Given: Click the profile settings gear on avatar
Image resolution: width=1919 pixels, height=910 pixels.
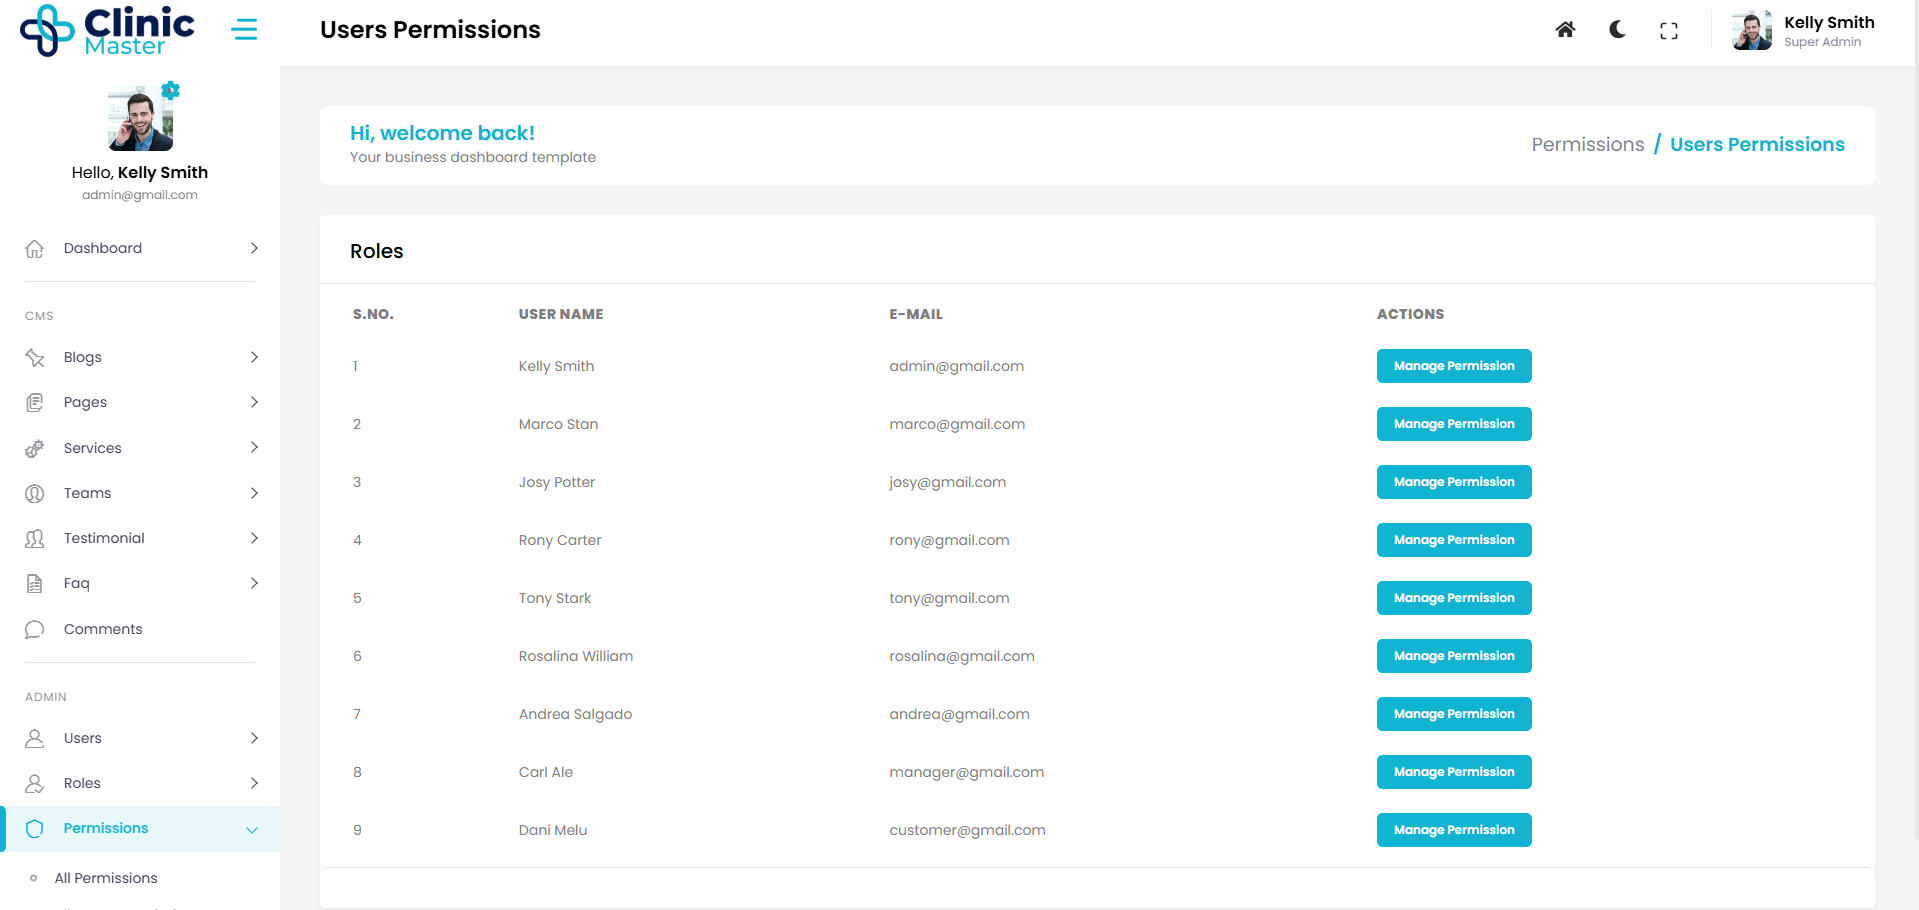Looking at the screenshot, I should 171,91.
